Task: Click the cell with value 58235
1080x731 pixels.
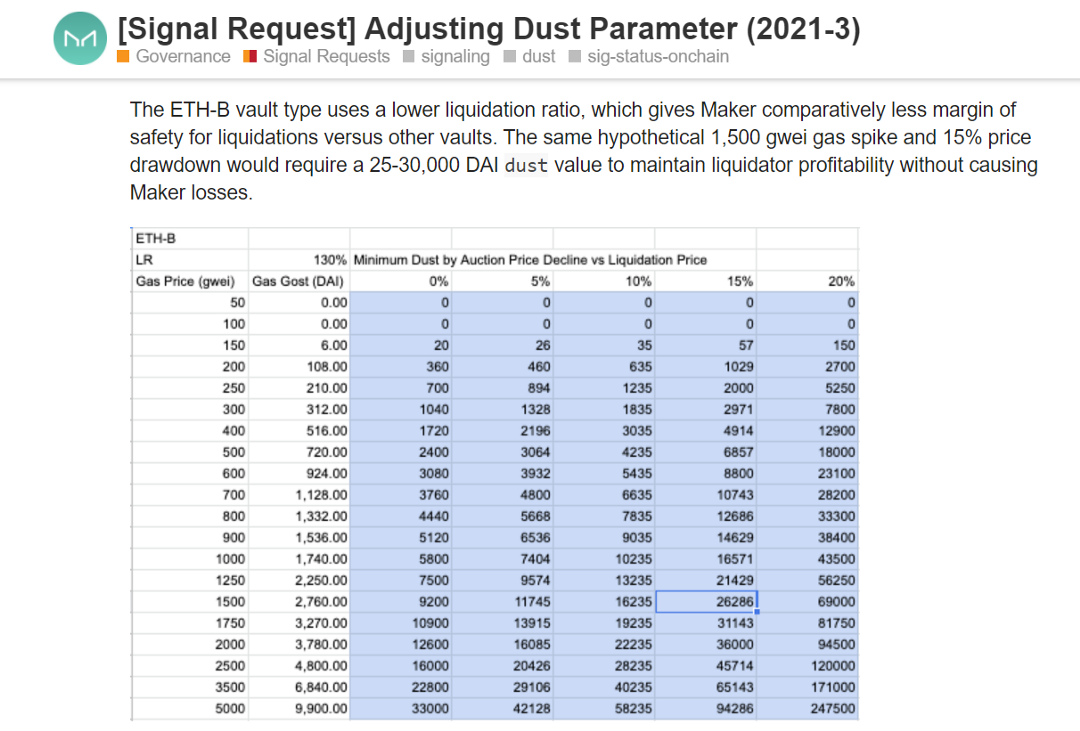Action: (x=604, y=708)
